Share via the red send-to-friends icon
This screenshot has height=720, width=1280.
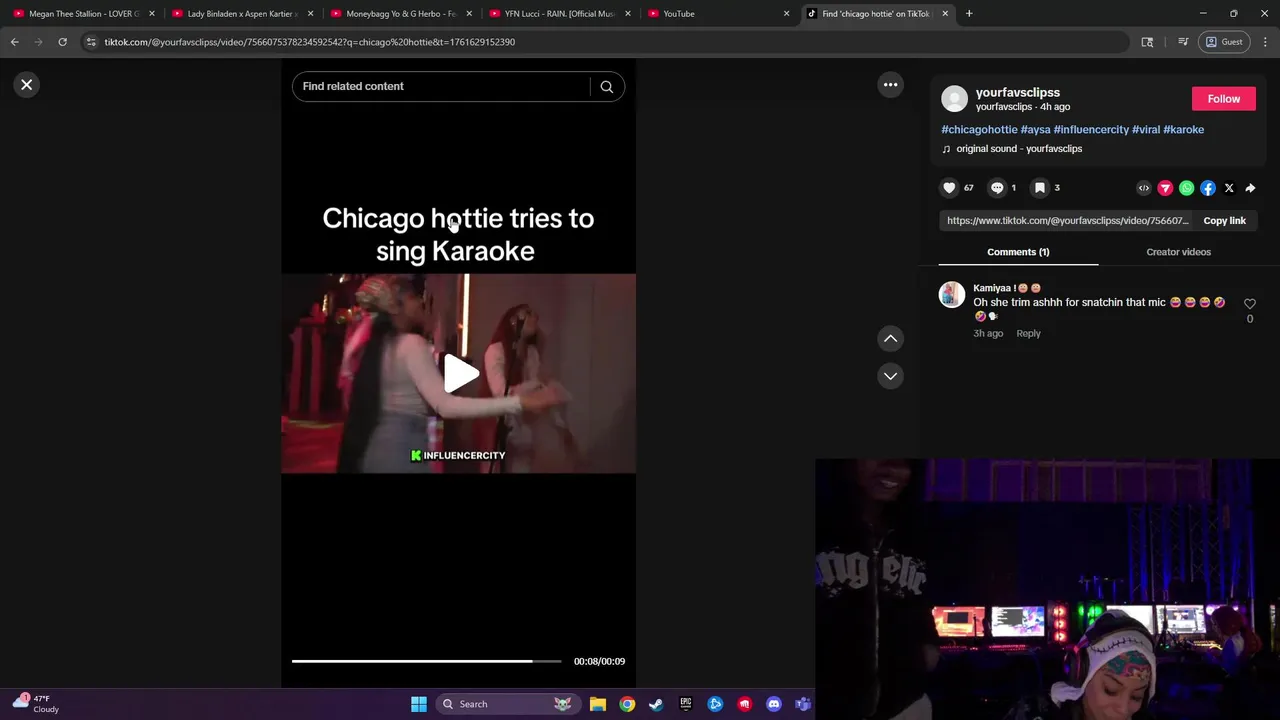point(1165,188)
